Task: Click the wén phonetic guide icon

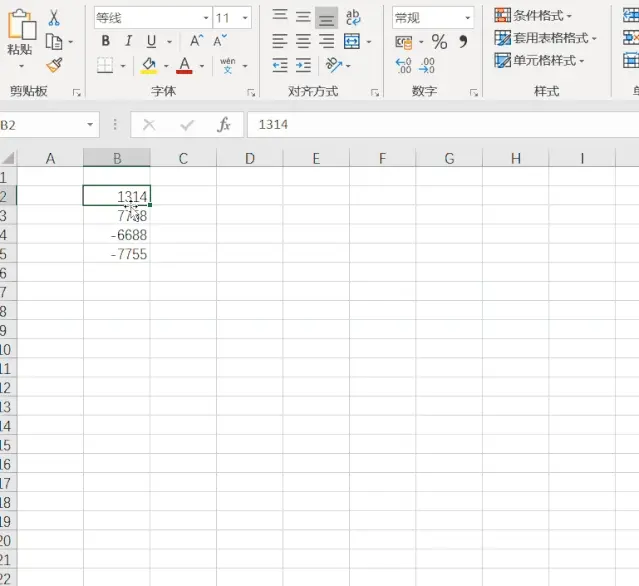Action: pos(227,65)
